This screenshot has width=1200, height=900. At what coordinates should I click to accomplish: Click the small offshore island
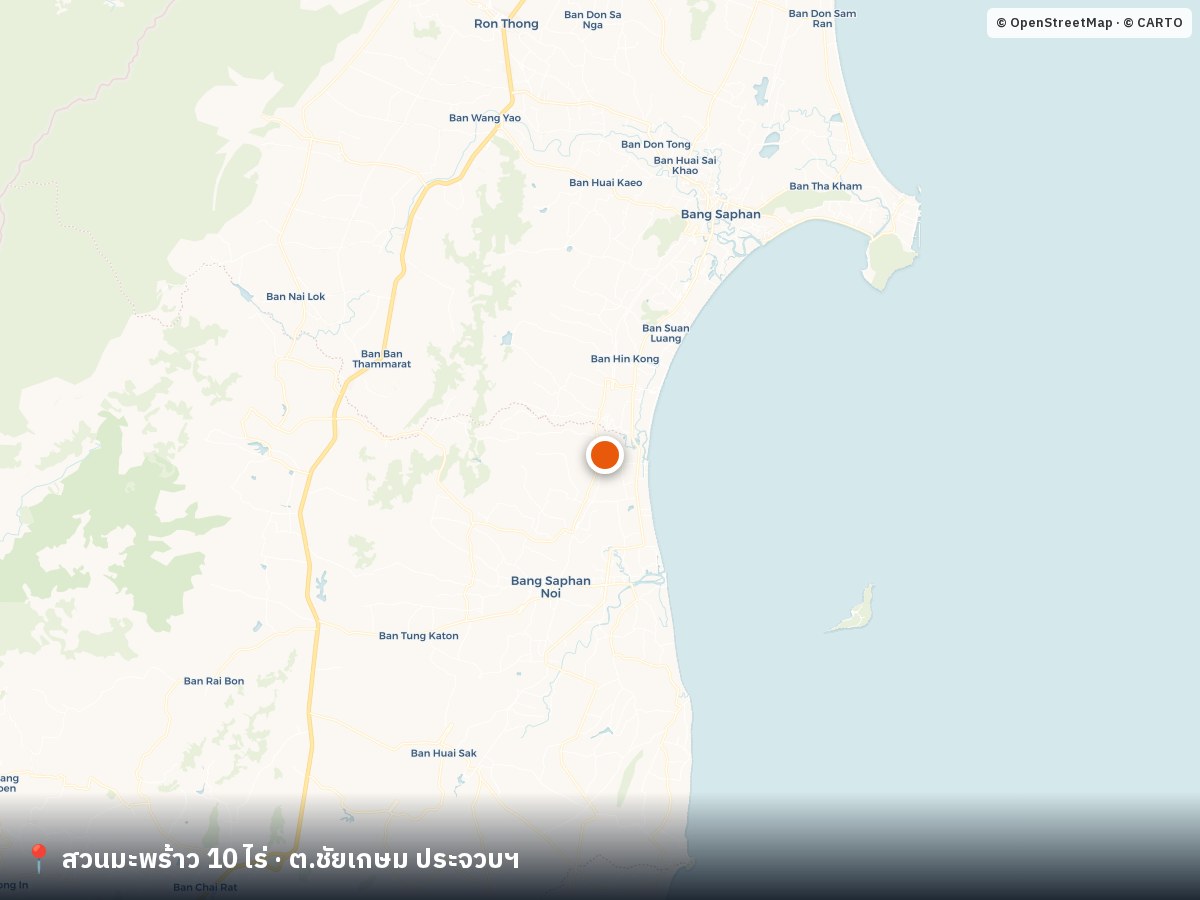(853, 612)
